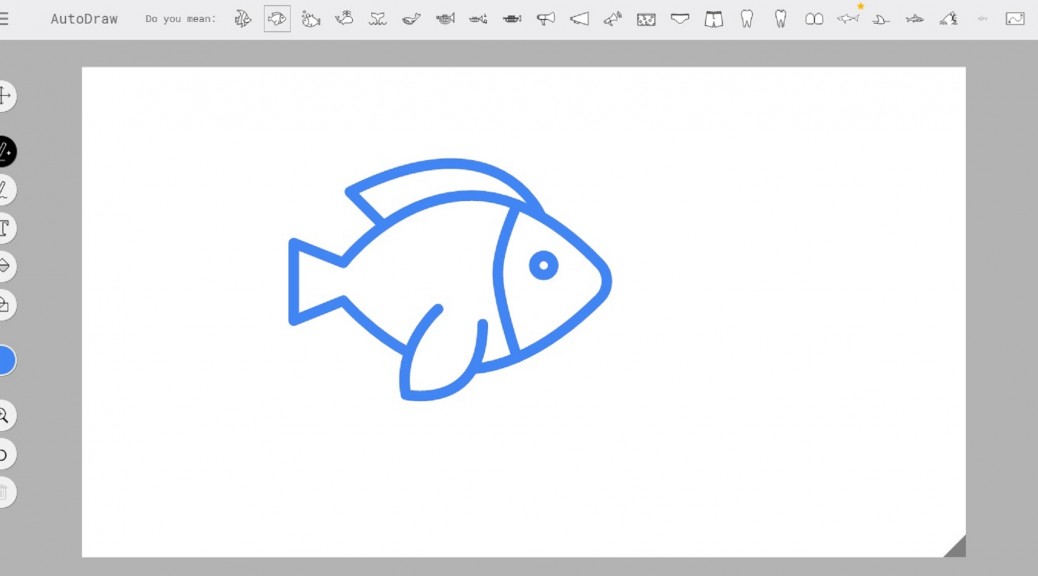Select the Type tool
Screen dimensions: 1038x576
point(9,228)
